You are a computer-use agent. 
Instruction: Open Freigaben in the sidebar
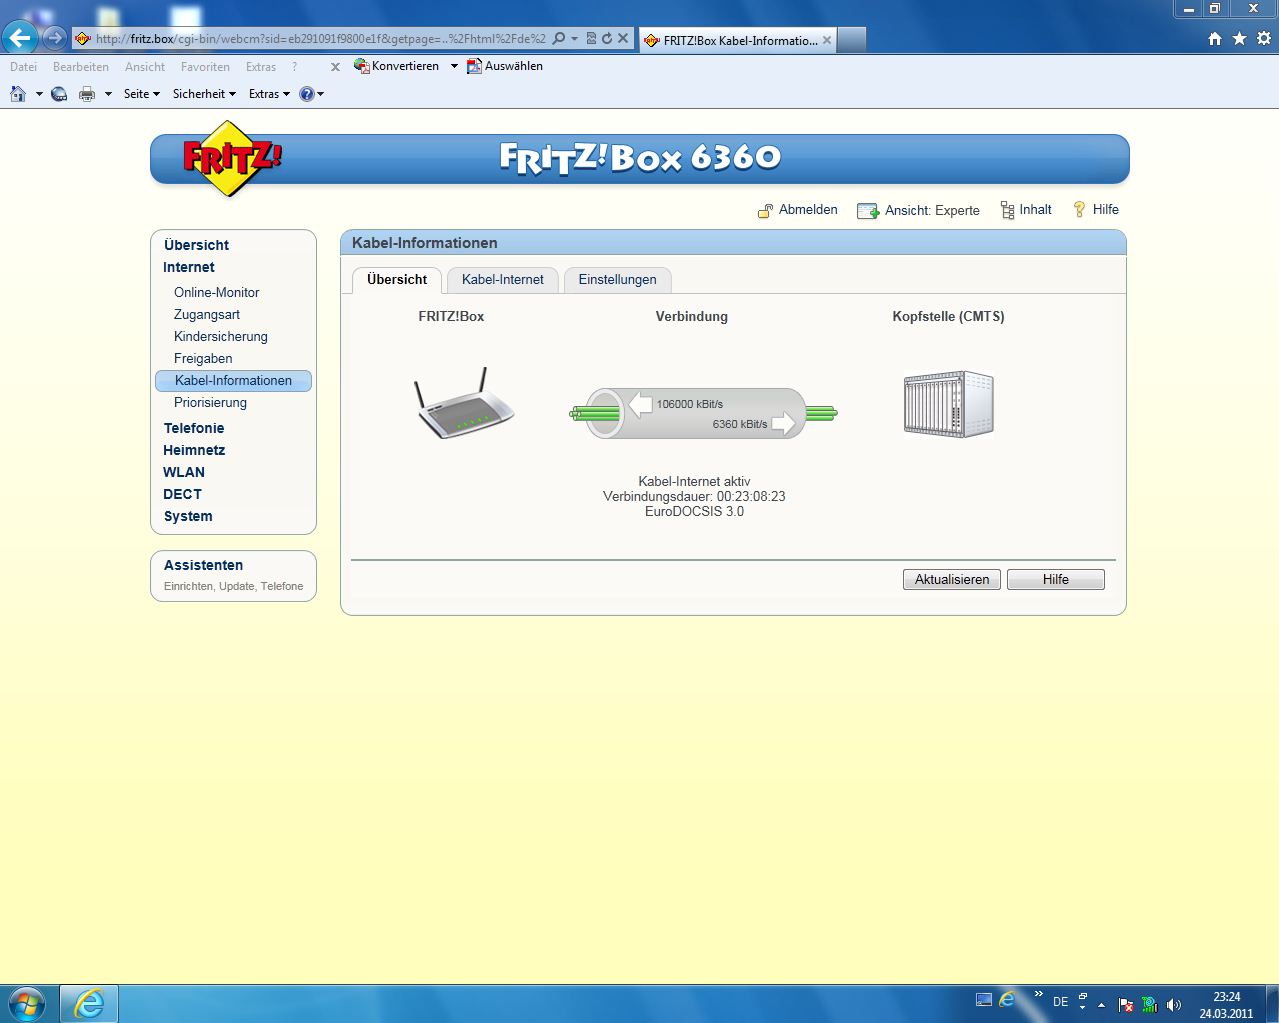pyautogui.click(x=203, y=359)
